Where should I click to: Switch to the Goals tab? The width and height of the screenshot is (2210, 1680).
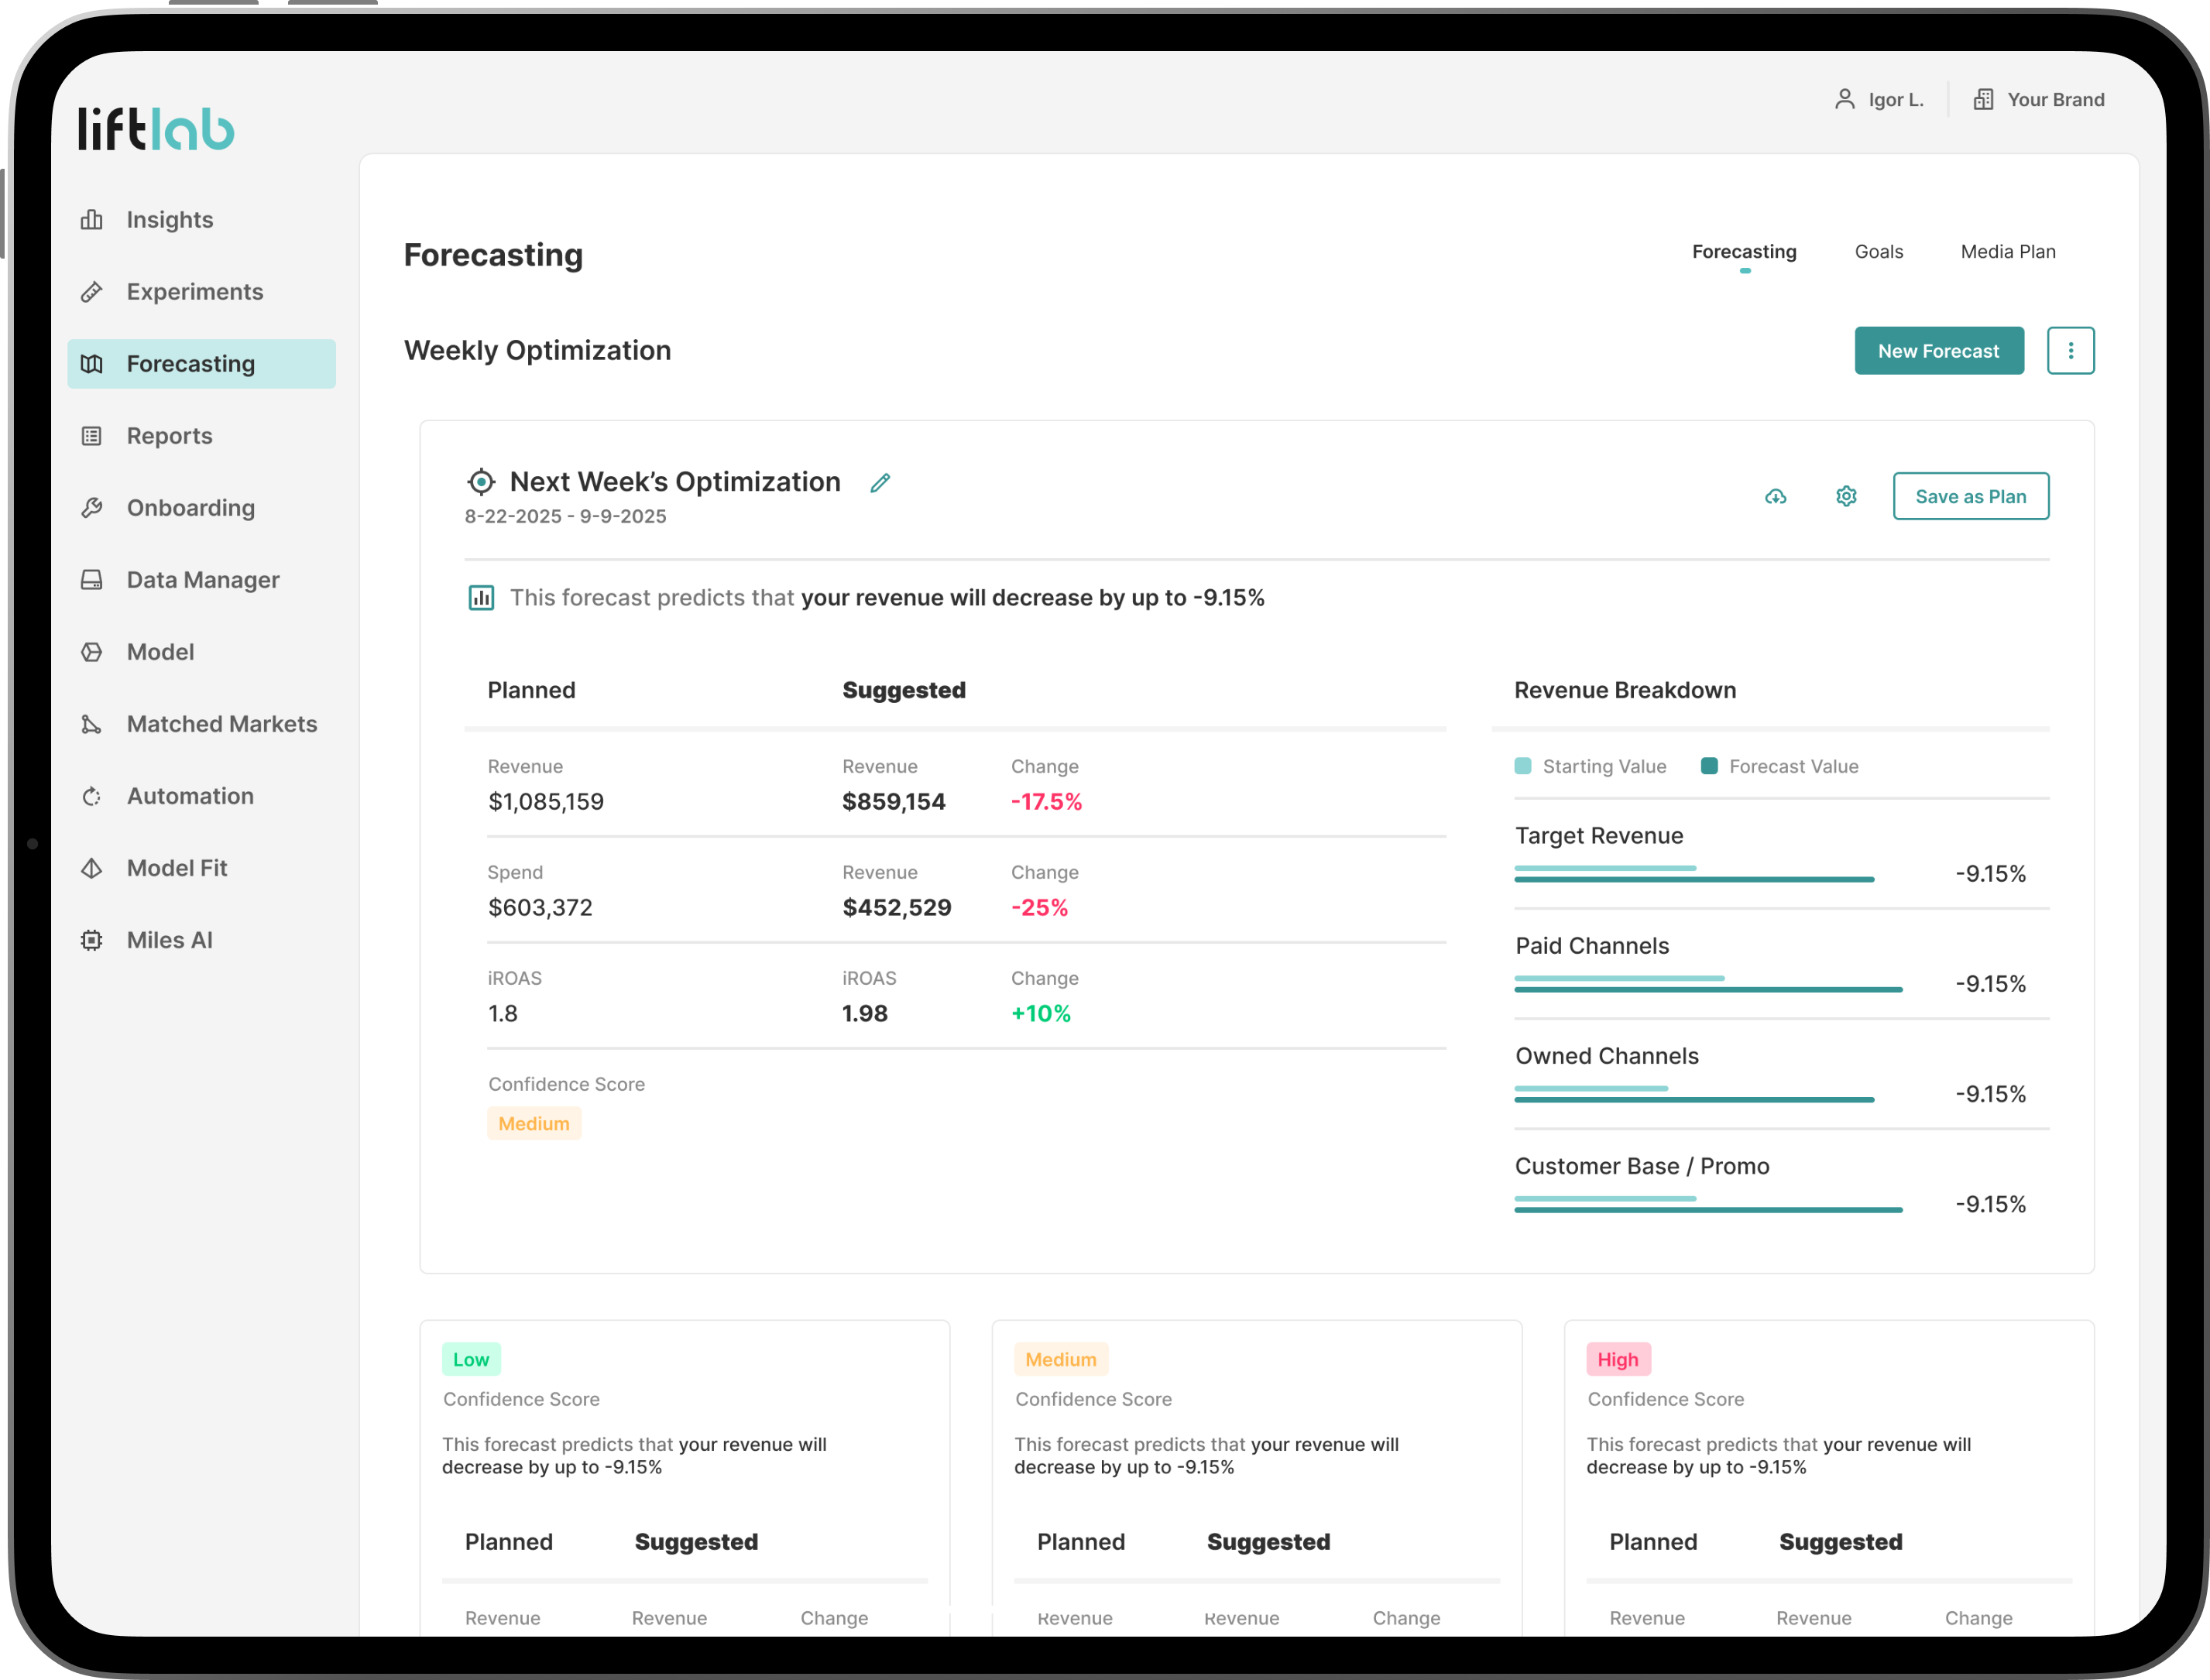tap(1878, 252)
